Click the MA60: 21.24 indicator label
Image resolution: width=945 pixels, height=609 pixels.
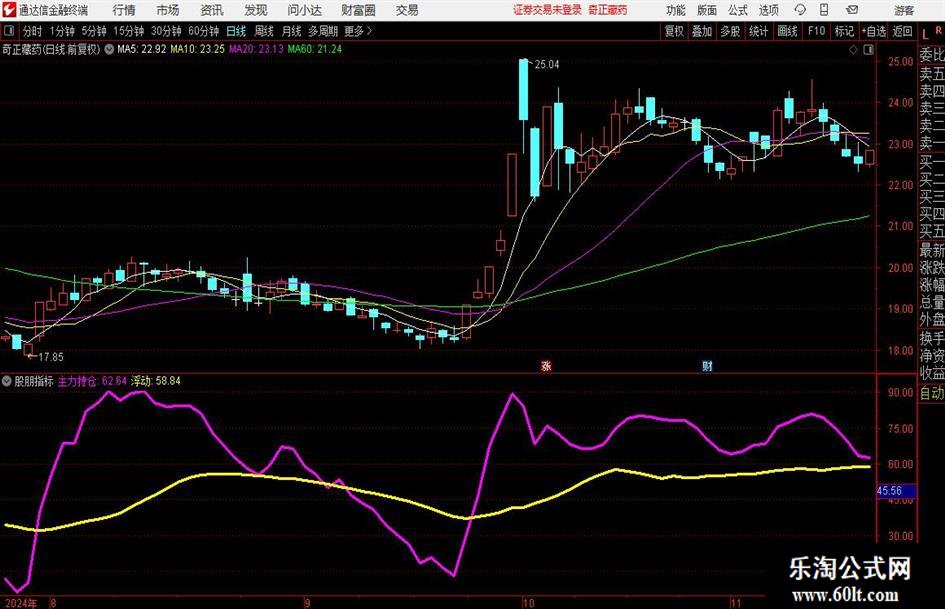click(315, 49)
